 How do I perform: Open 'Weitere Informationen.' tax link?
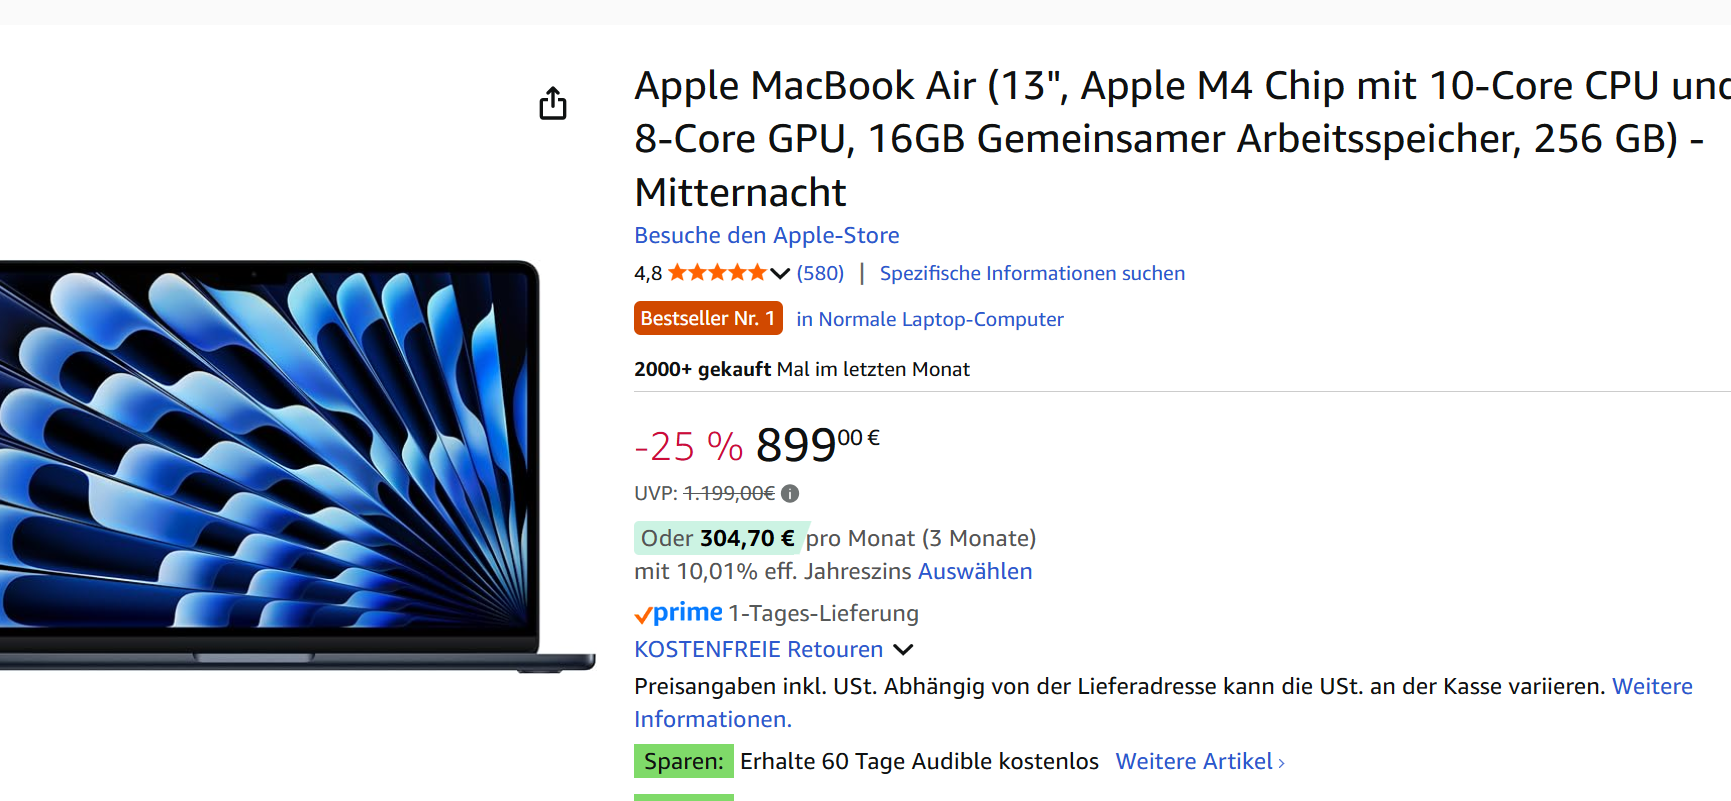click(x=713, y=719)
